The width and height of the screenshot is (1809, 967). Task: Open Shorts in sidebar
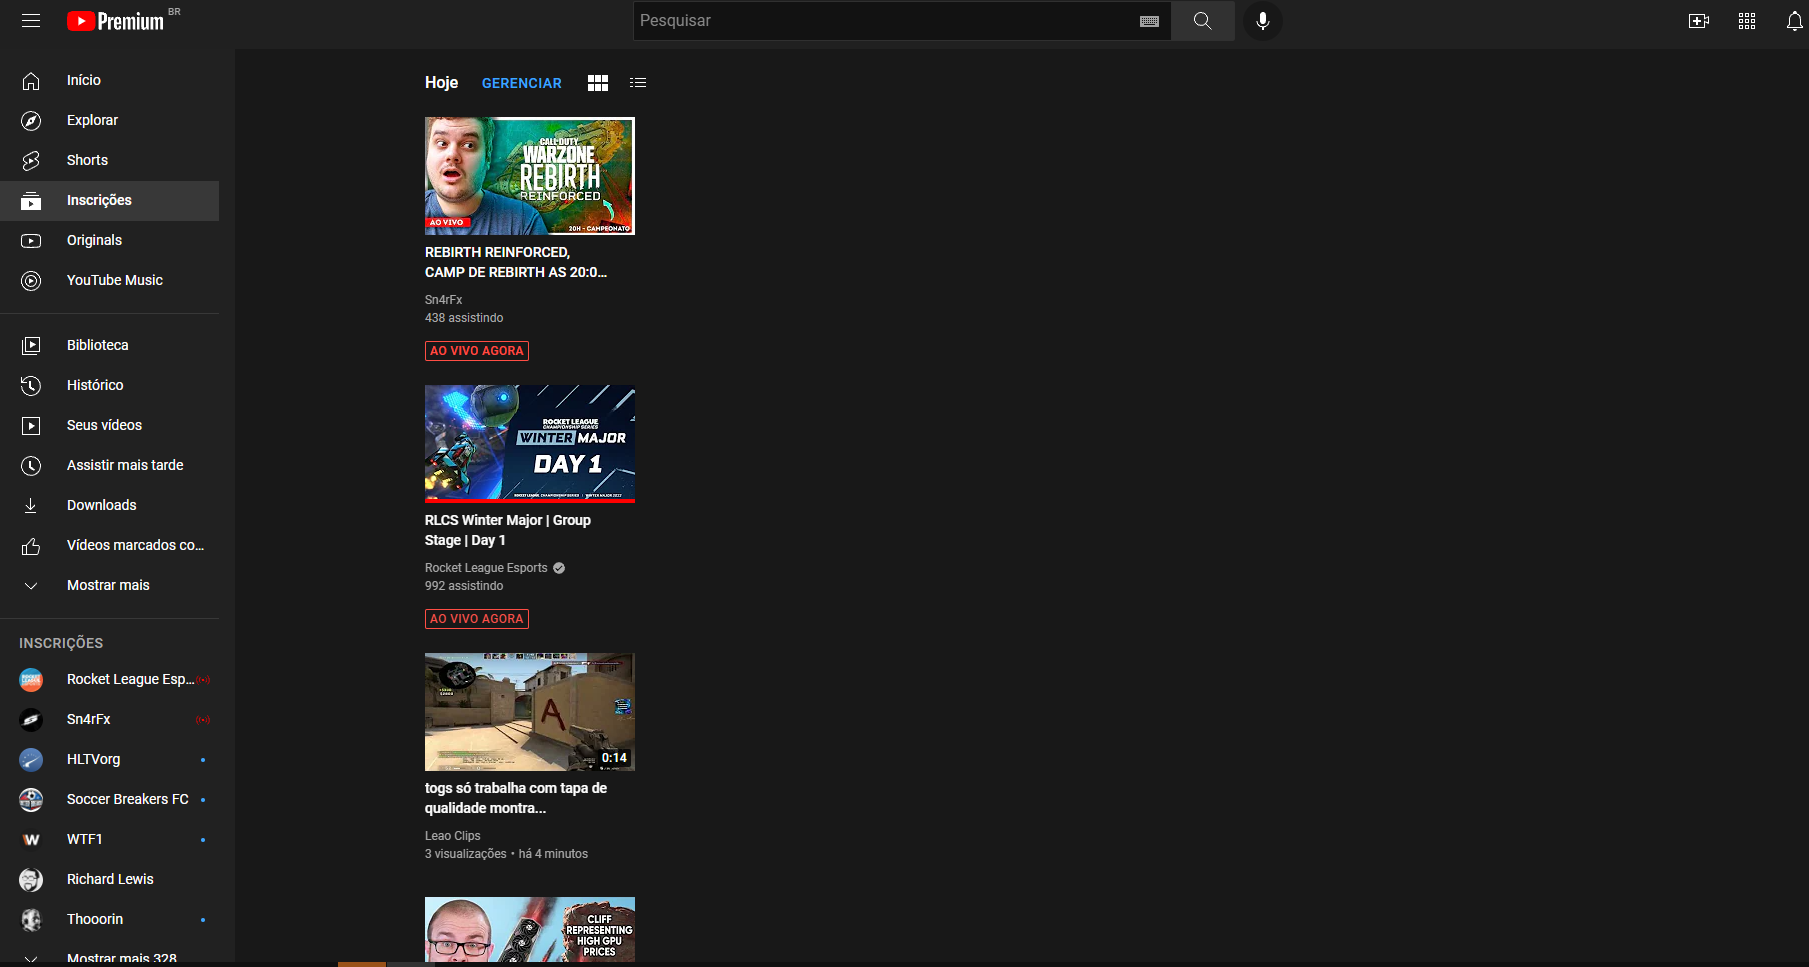(110, 160)
